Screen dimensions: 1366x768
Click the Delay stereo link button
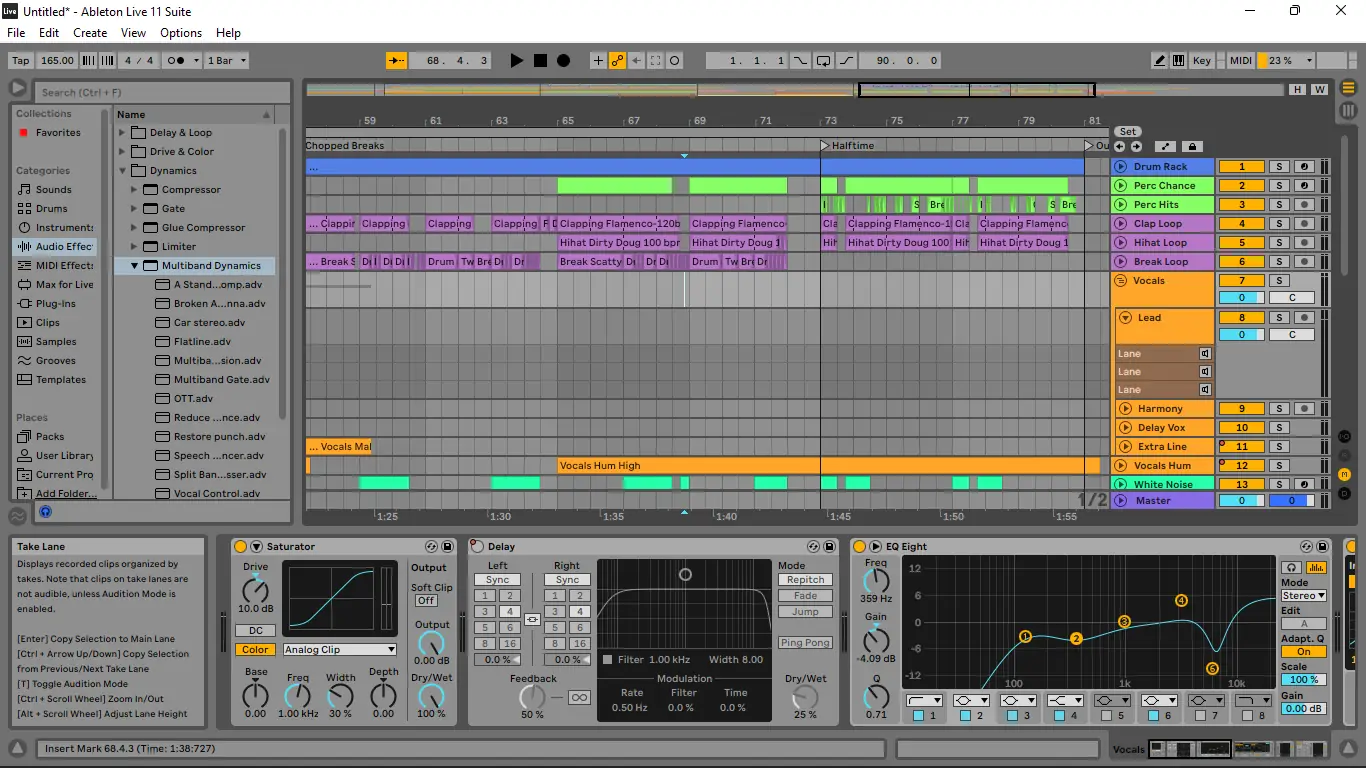(532, 620)
